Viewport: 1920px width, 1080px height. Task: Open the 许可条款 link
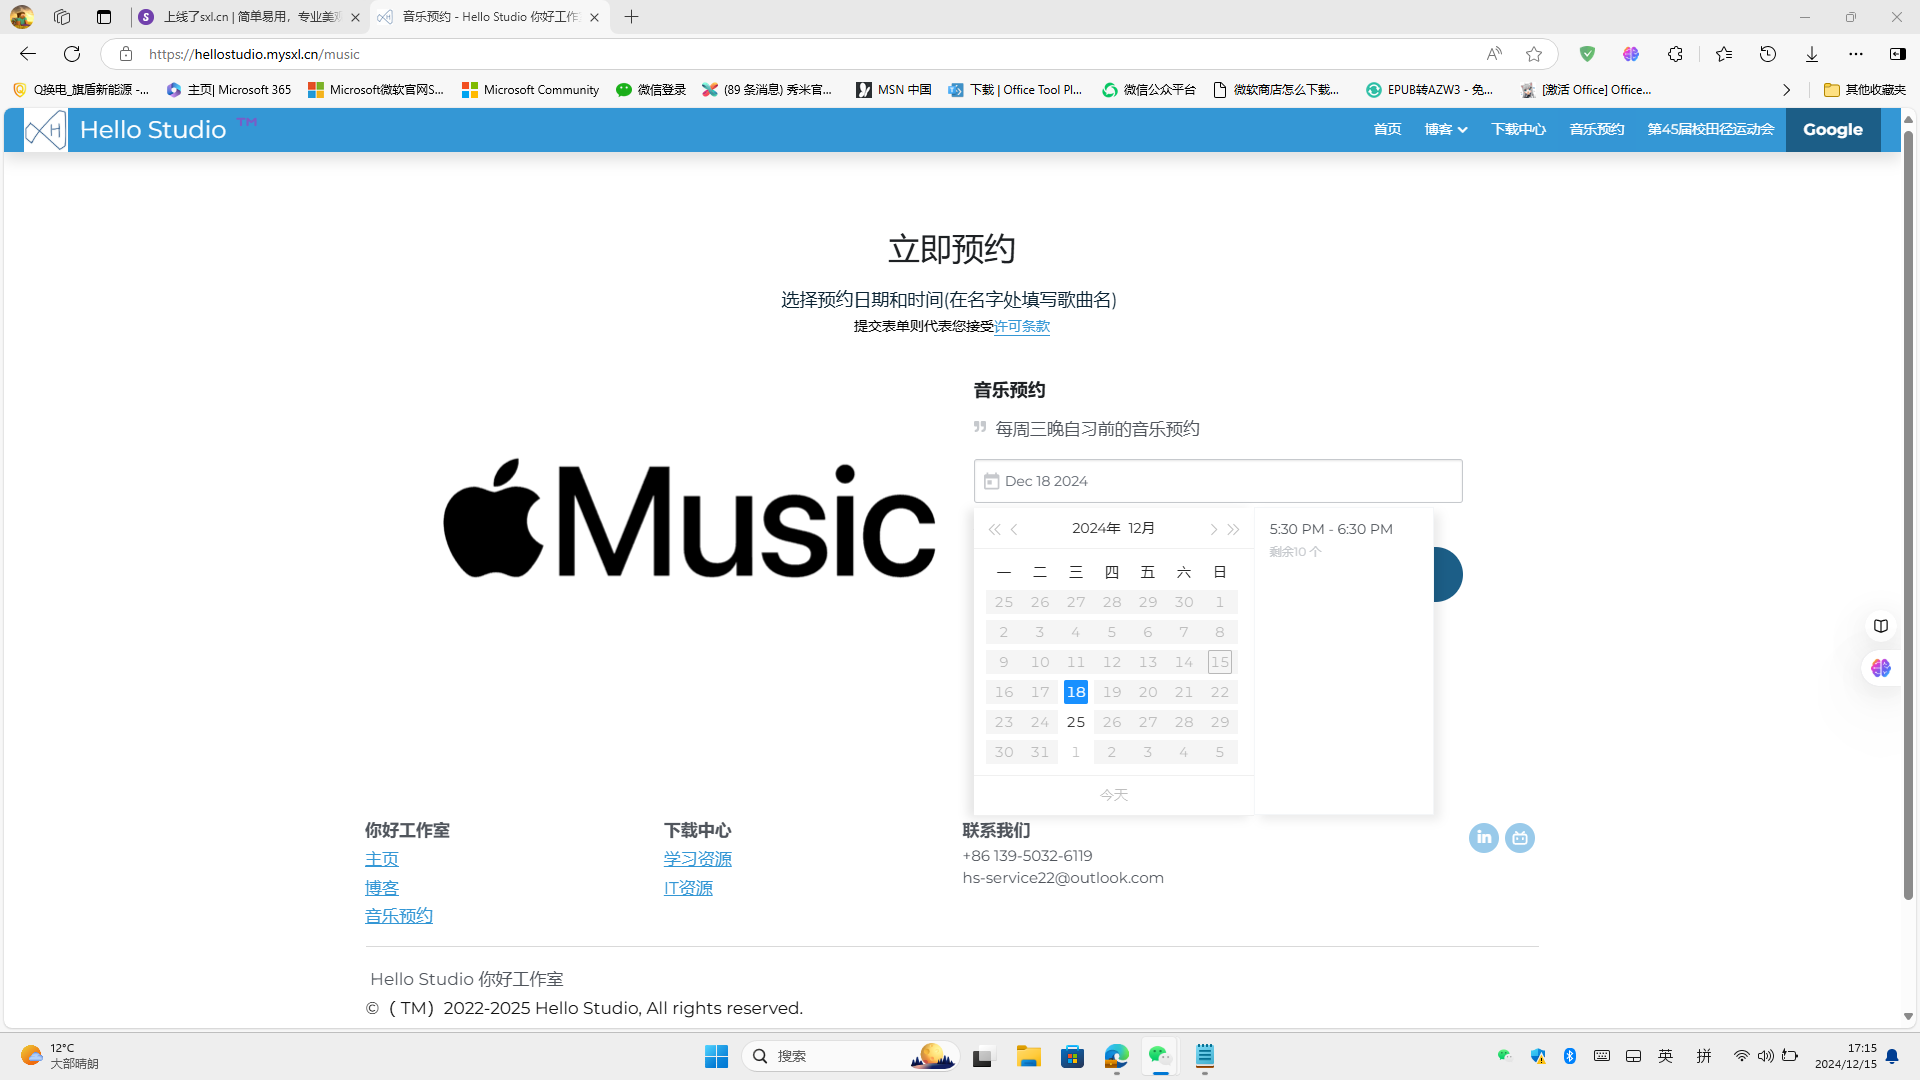[x=1022, y=326]
